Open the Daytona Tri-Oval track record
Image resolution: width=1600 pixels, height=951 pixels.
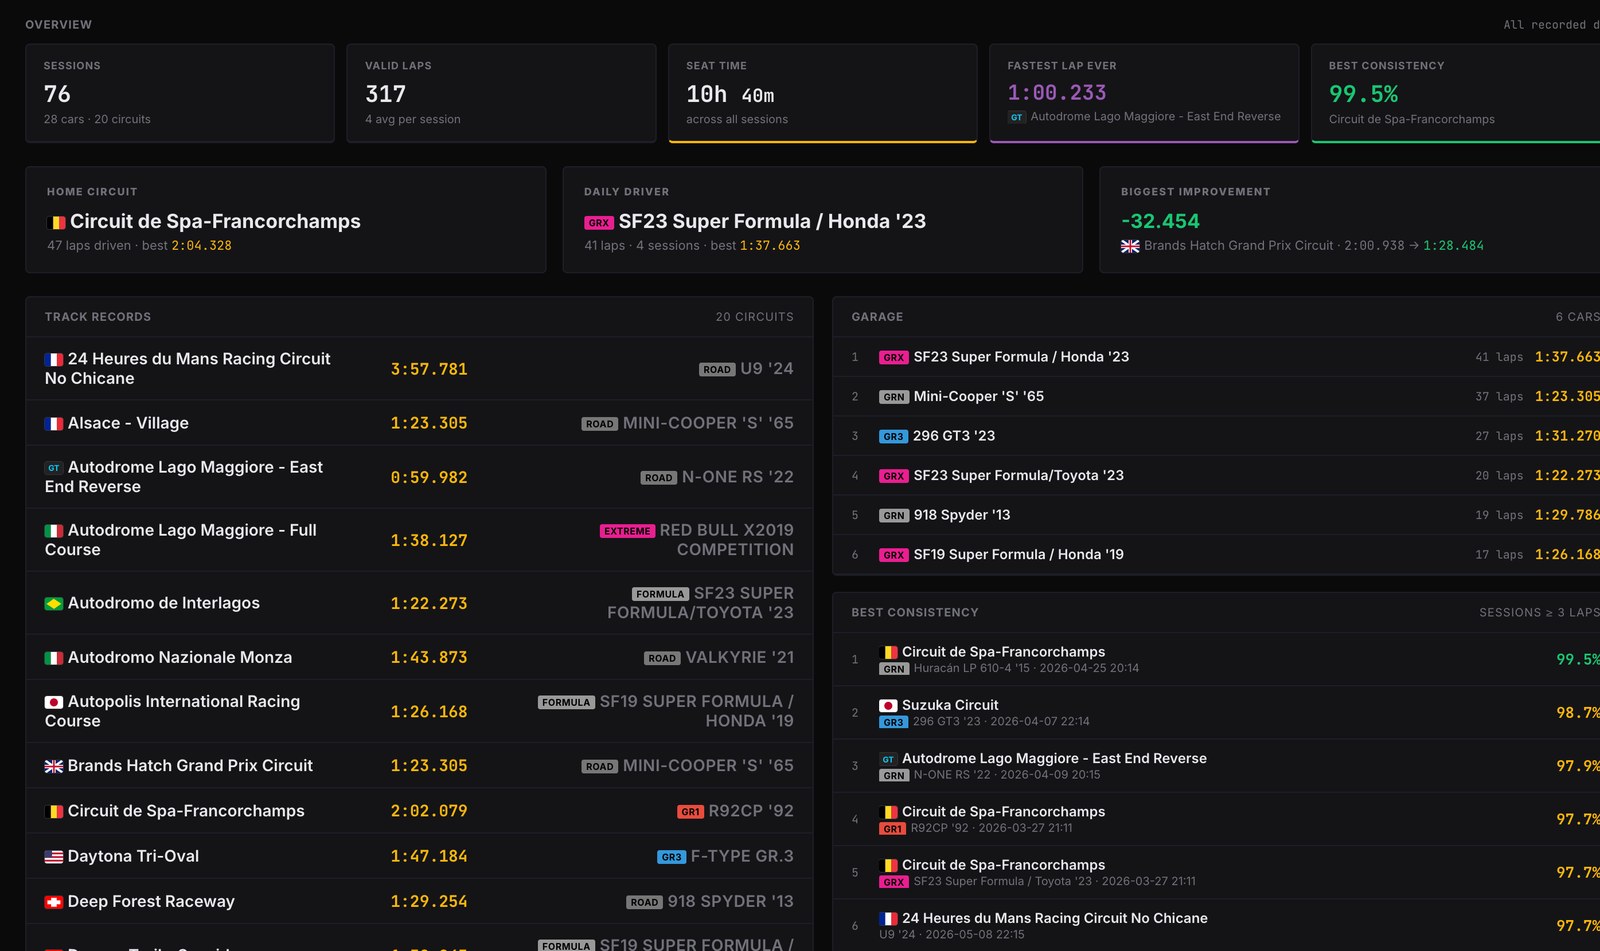pyautogui.click(x=419, y=857)
